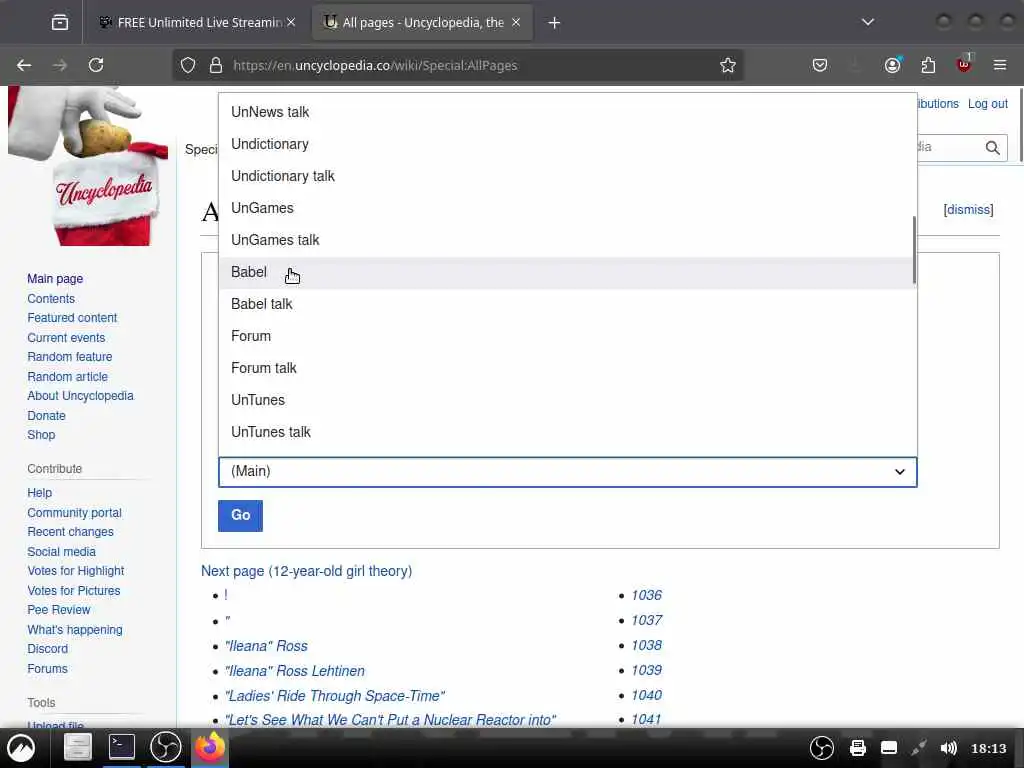Open the Firefox account icon
Viewport: 1024px width, 768px height.
pyautogui.click(x=893, y=65)
